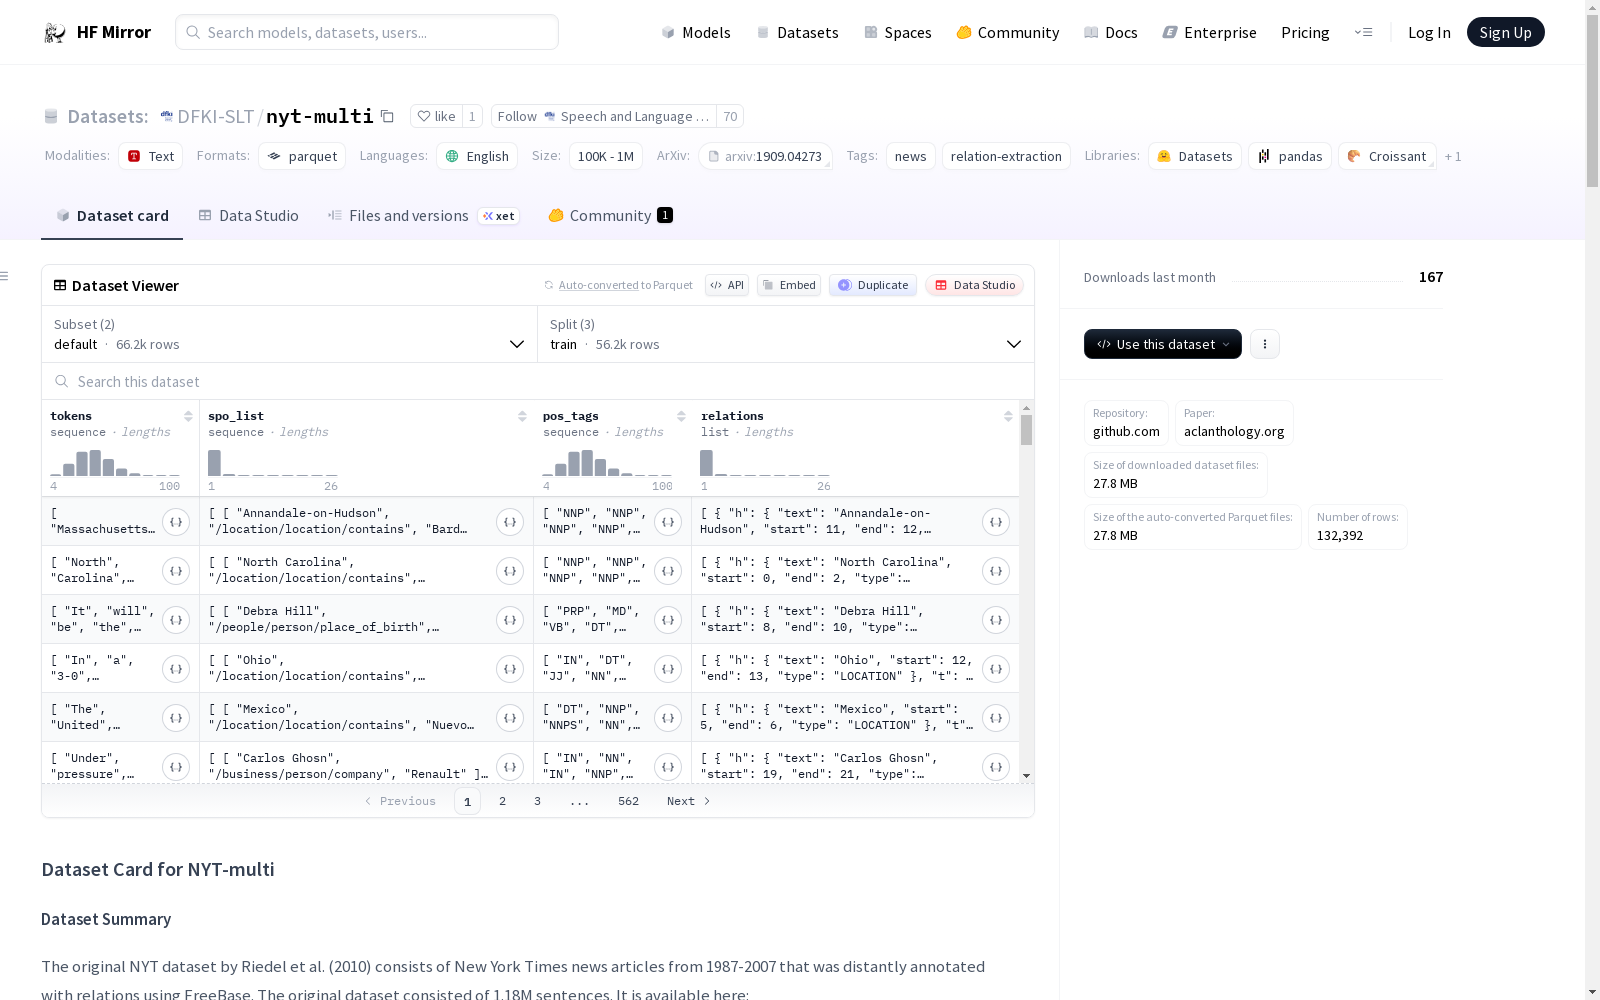Open the Subset default dropdown
This screenshot has height=1000, width=1600.
[290, 334]
